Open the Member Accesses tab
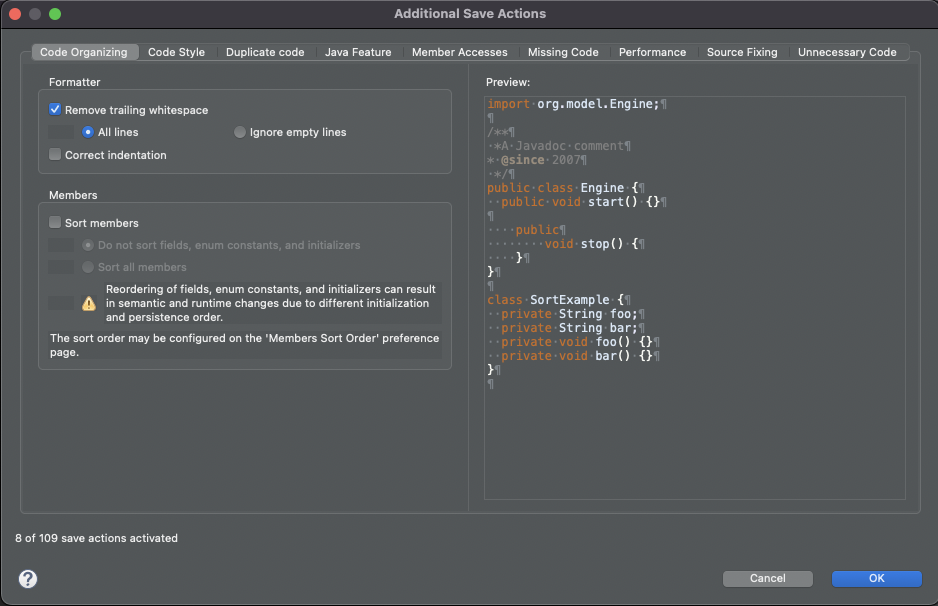The height and width of the screenshot is (606, 938). tap(459, 52)
